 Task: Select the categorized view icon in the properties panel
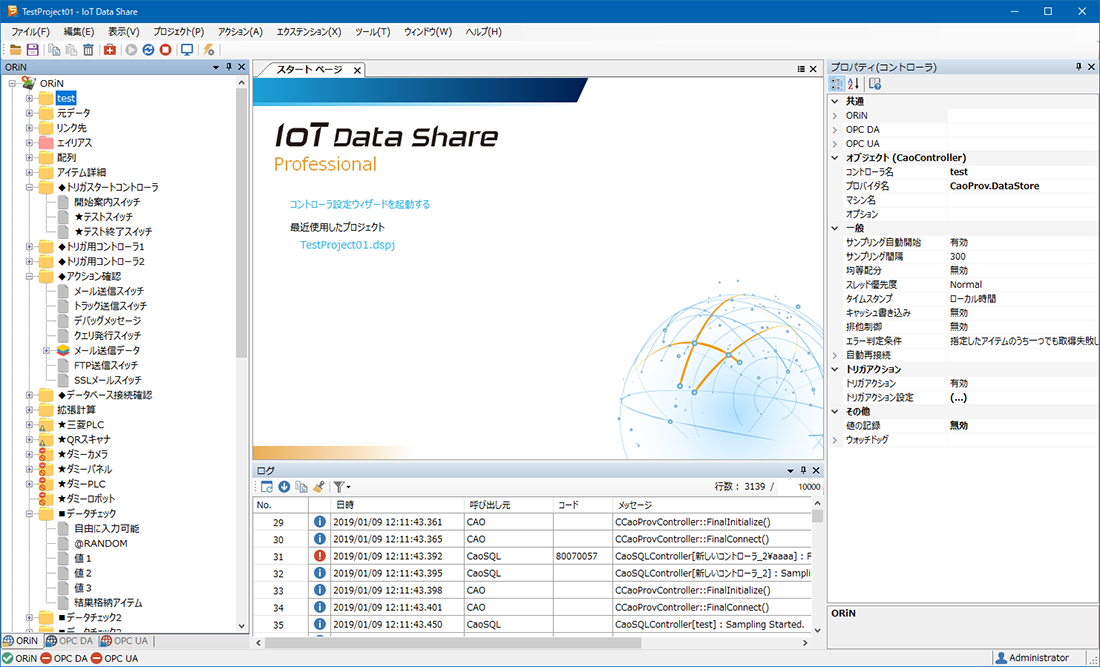click(x=836, y=83)
